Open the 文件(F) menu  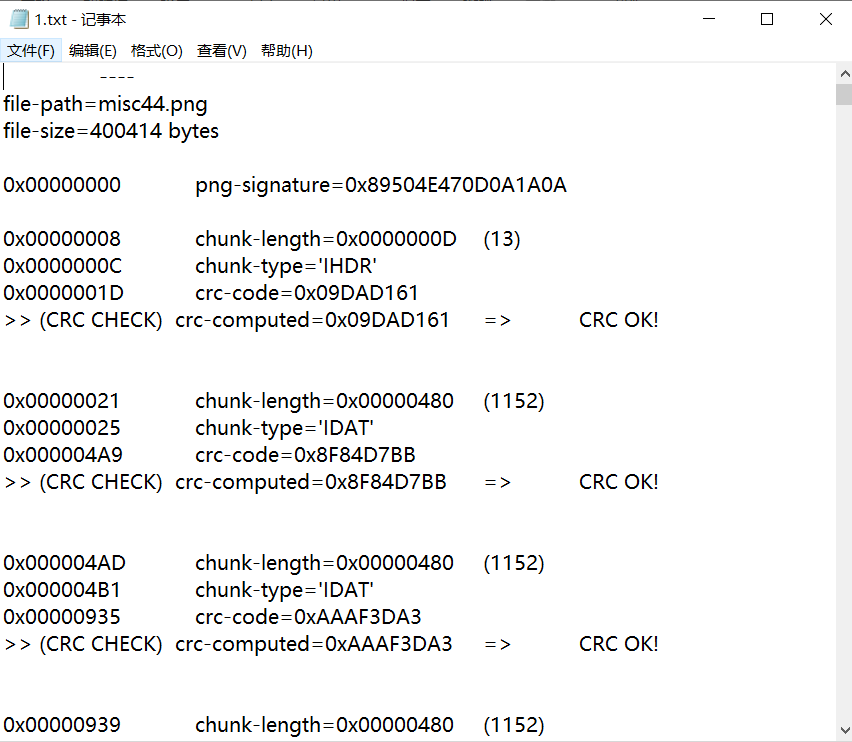click(x=31, y=50)
